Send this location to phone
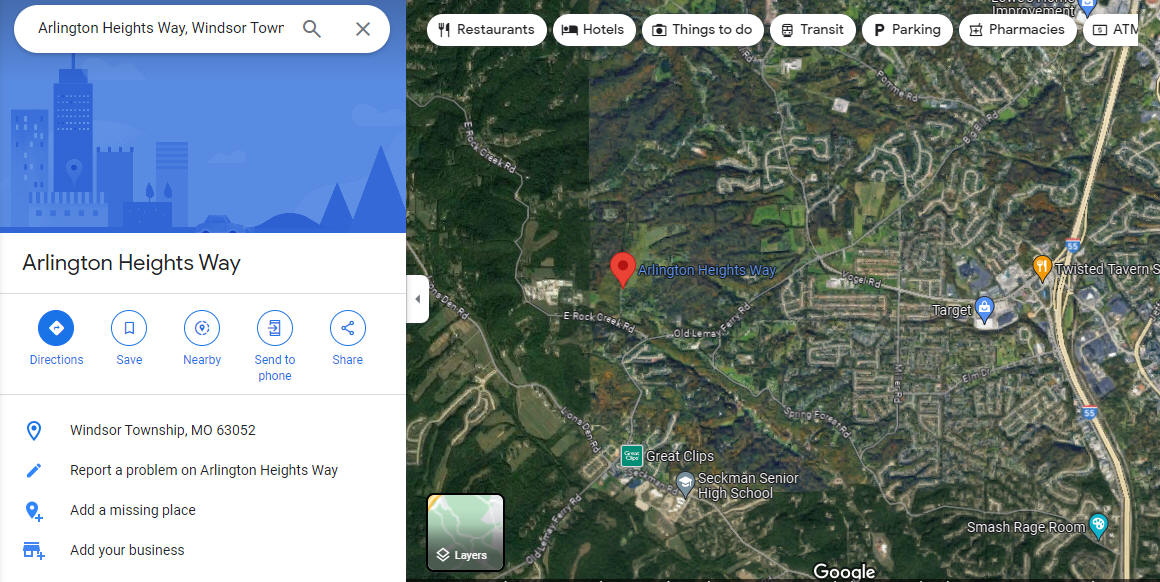This screenshot has width=1160, height=582. (x=274, y=328)
